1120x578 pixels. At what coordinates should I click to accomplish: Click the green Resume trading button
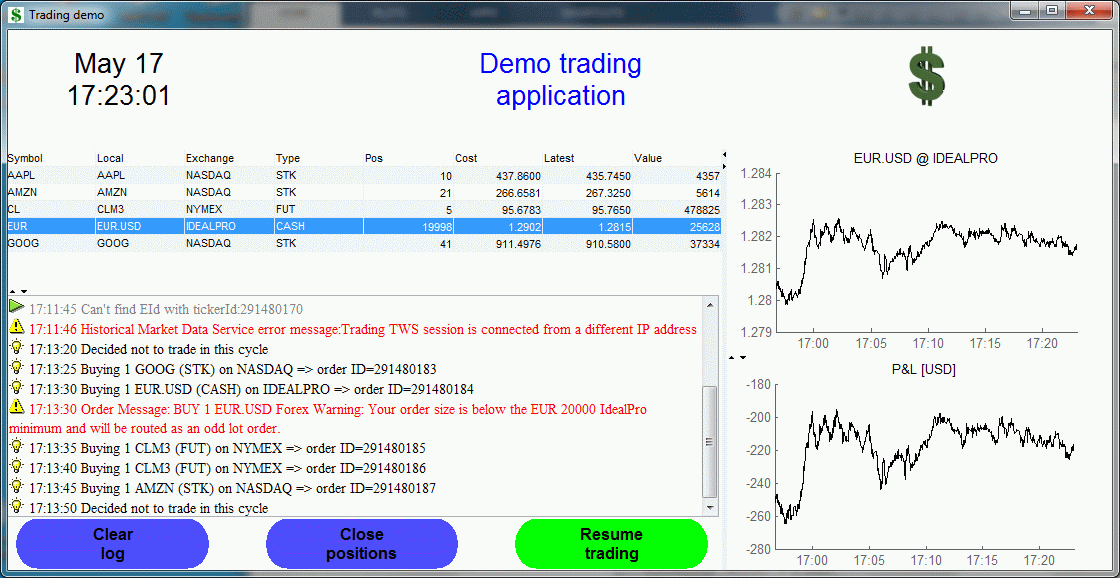coord(611,544)
